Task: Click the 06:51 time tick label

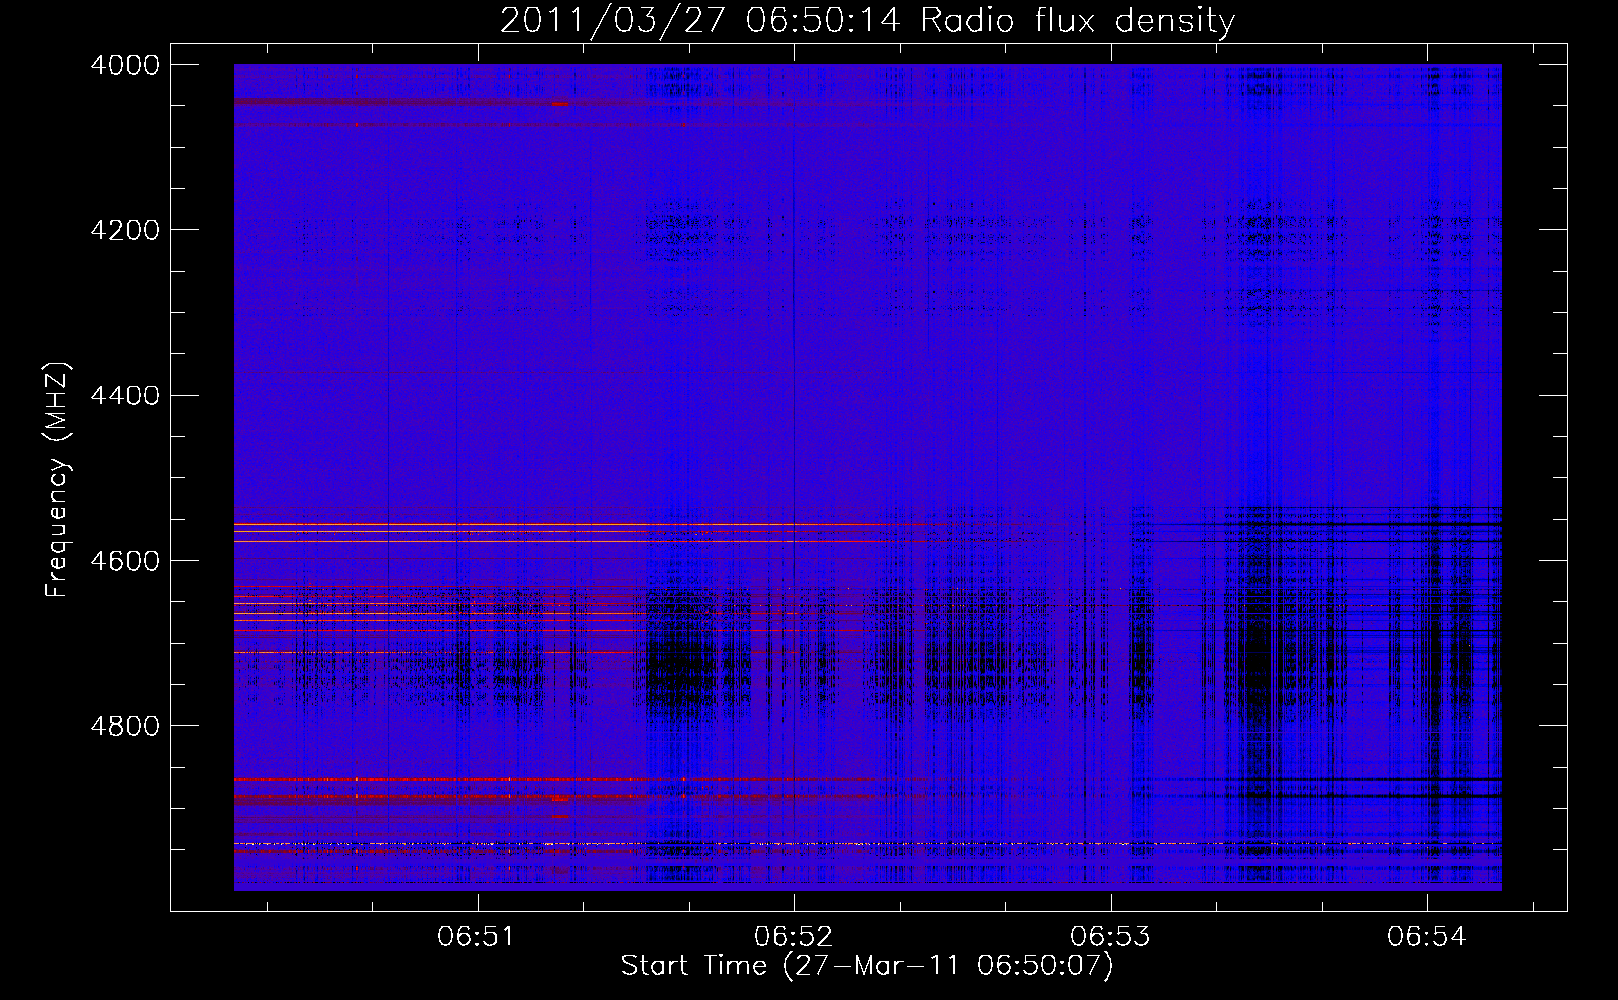Action: [477, 936]
